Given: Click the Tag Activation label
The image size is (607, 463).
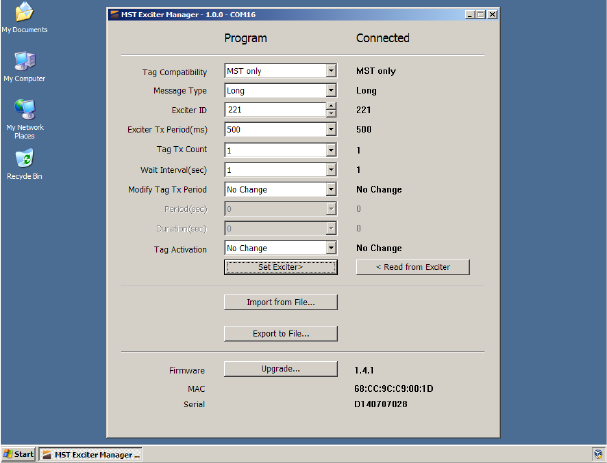Looking at the screenshot, I should click(180, 250).
